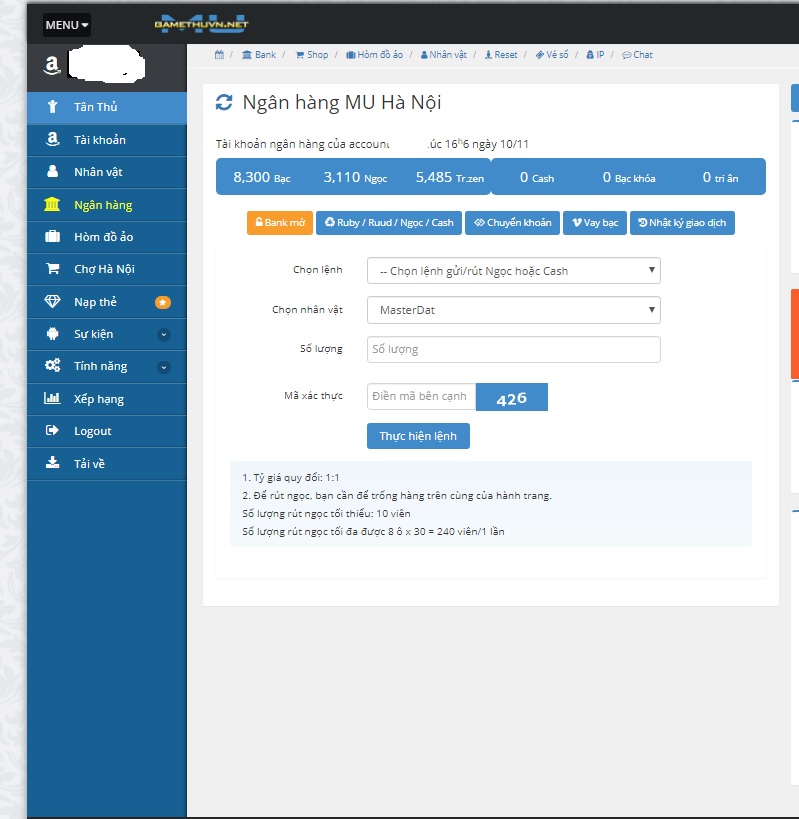
Task: Toggle the Bank mở lock button
Action: point(280,223)
